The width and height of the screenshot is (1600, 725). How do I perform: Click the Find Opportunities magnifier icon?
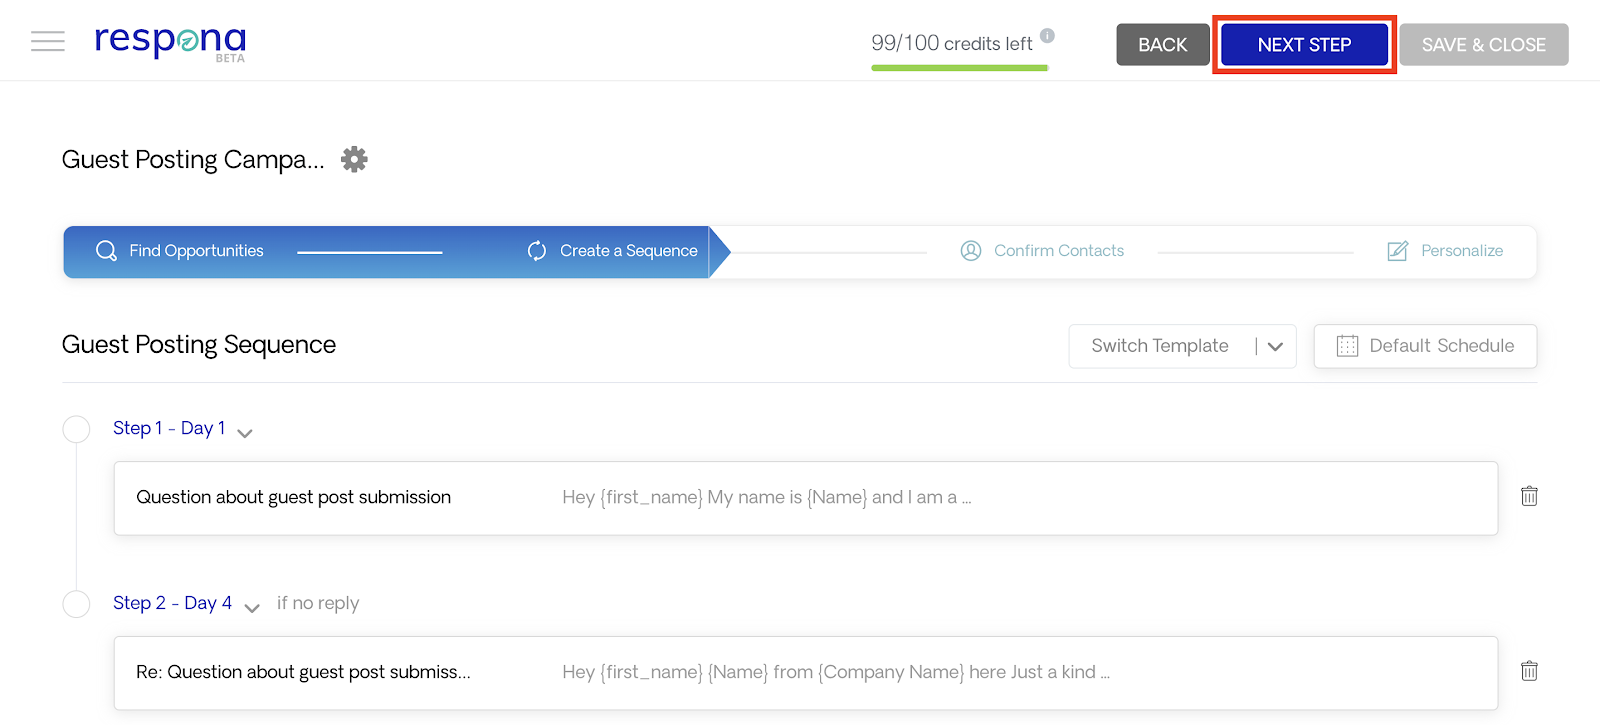point(106,251)
